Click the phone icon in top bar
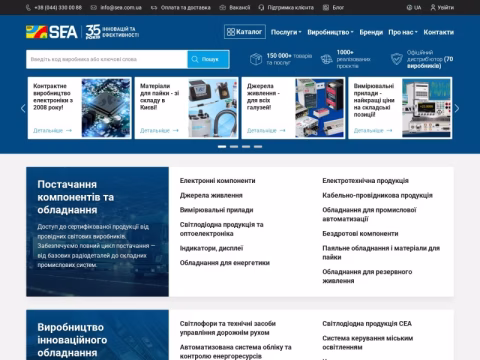Screen dimensions: 480x360 point(28,7)
